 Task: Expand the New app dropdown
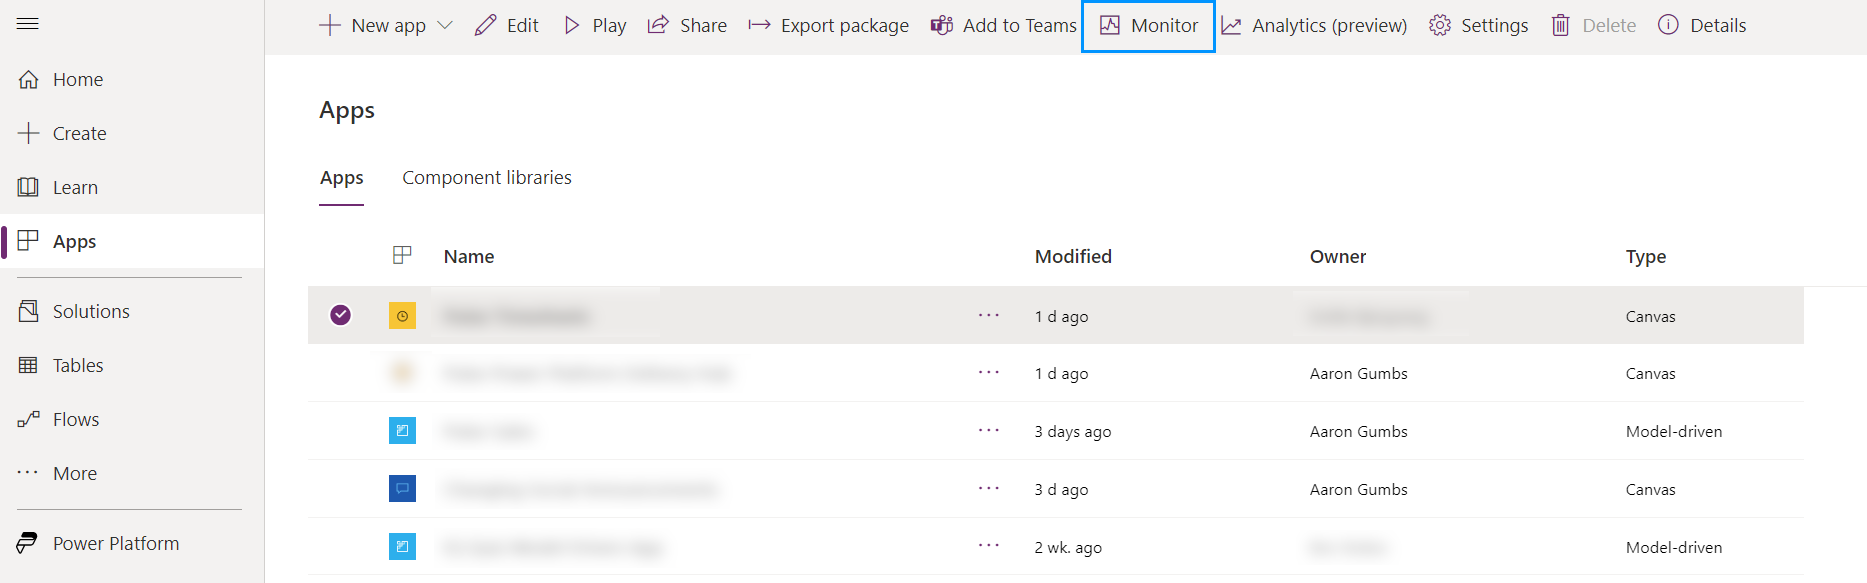pyautogui.click(x=447, y=25)
